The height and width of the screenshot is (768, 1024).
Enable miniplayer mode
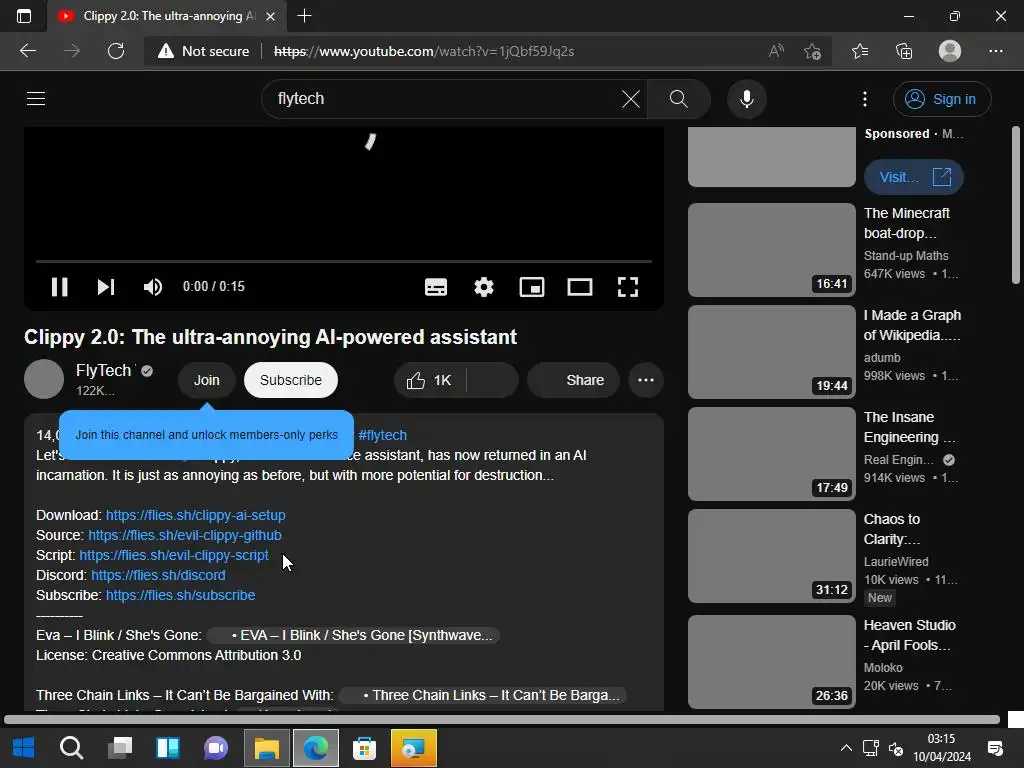point(532,287)
